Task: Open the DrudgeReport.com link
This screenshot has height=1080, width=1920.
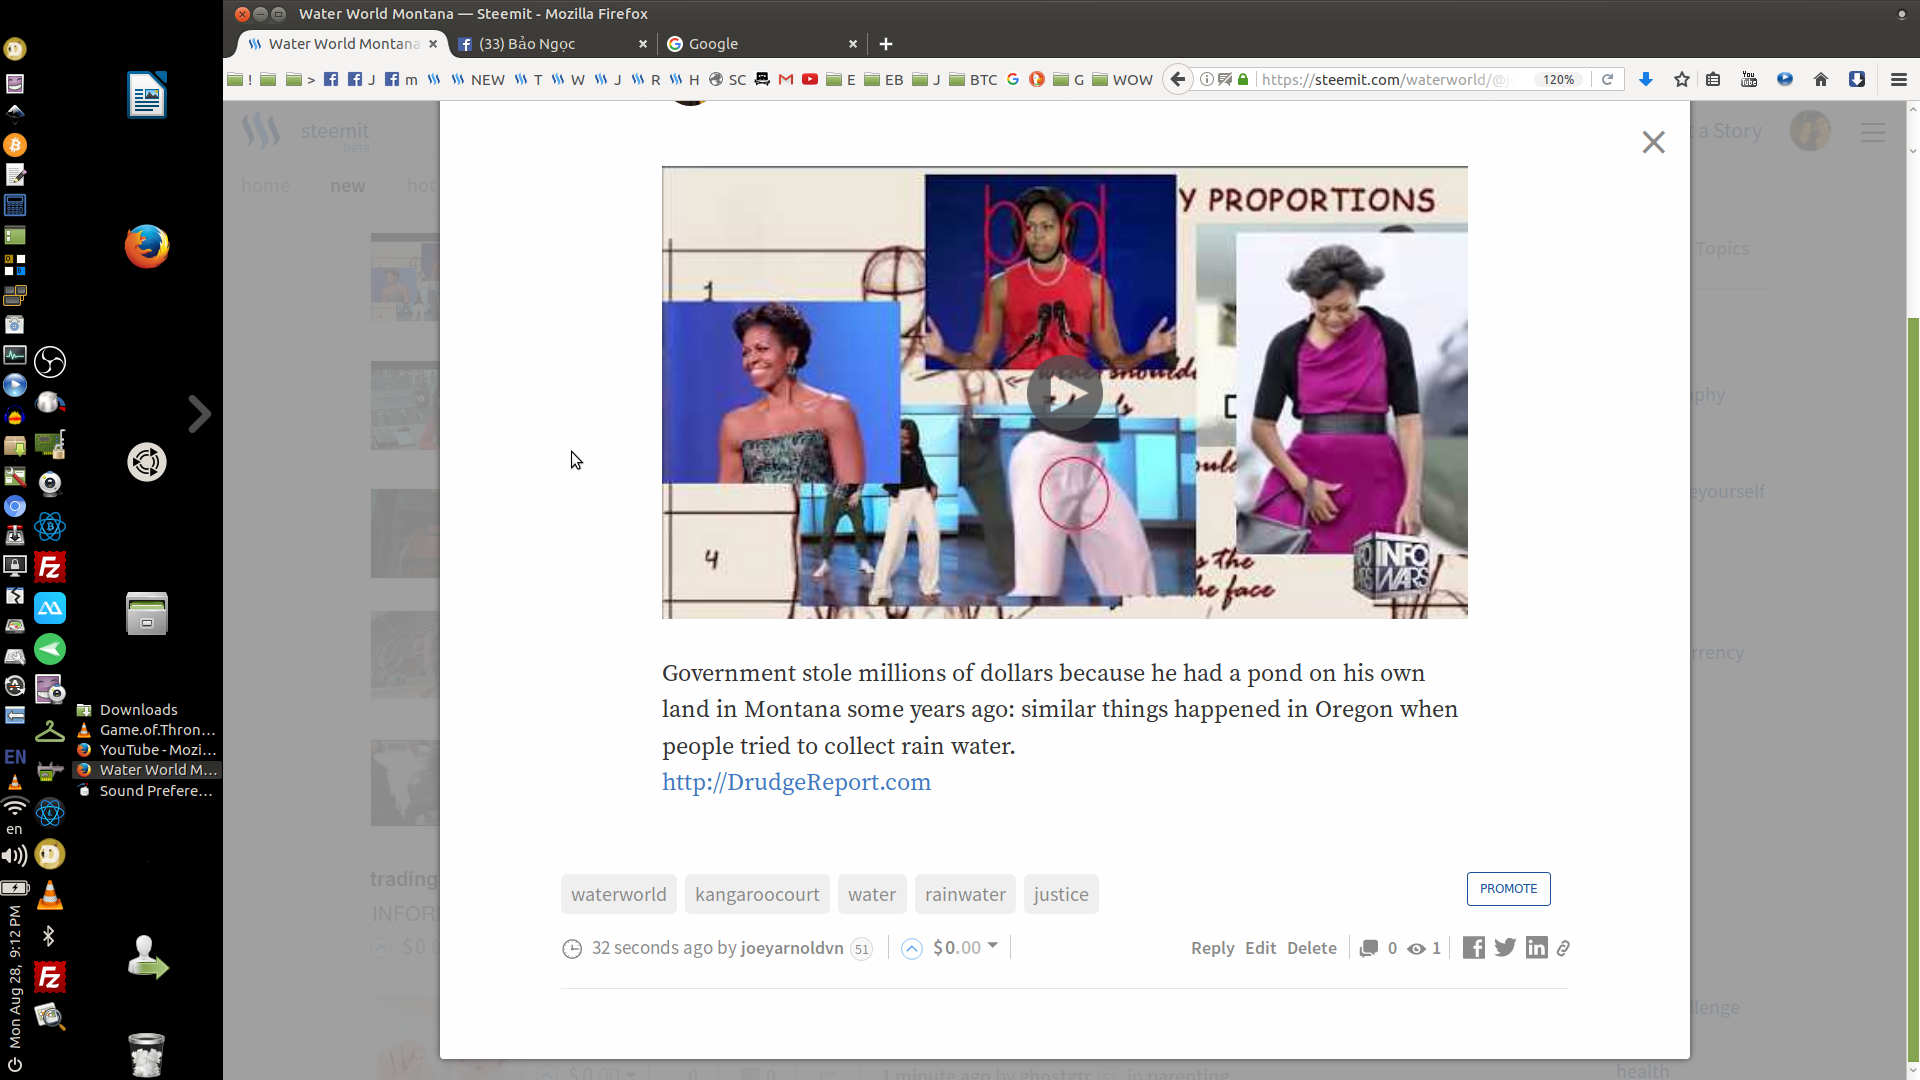Action: coord(796,782)
